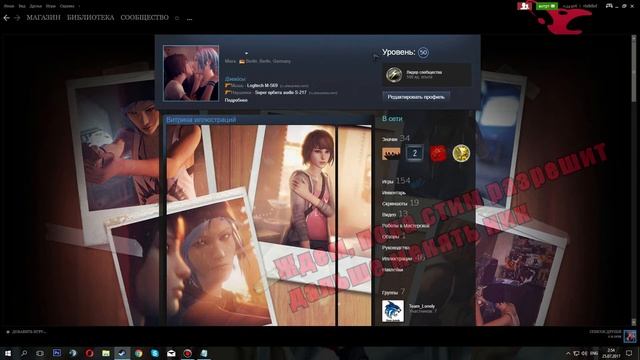Open Task View on the taskbar
This screenshot has height=360, width=640.
tap(40, 353)
